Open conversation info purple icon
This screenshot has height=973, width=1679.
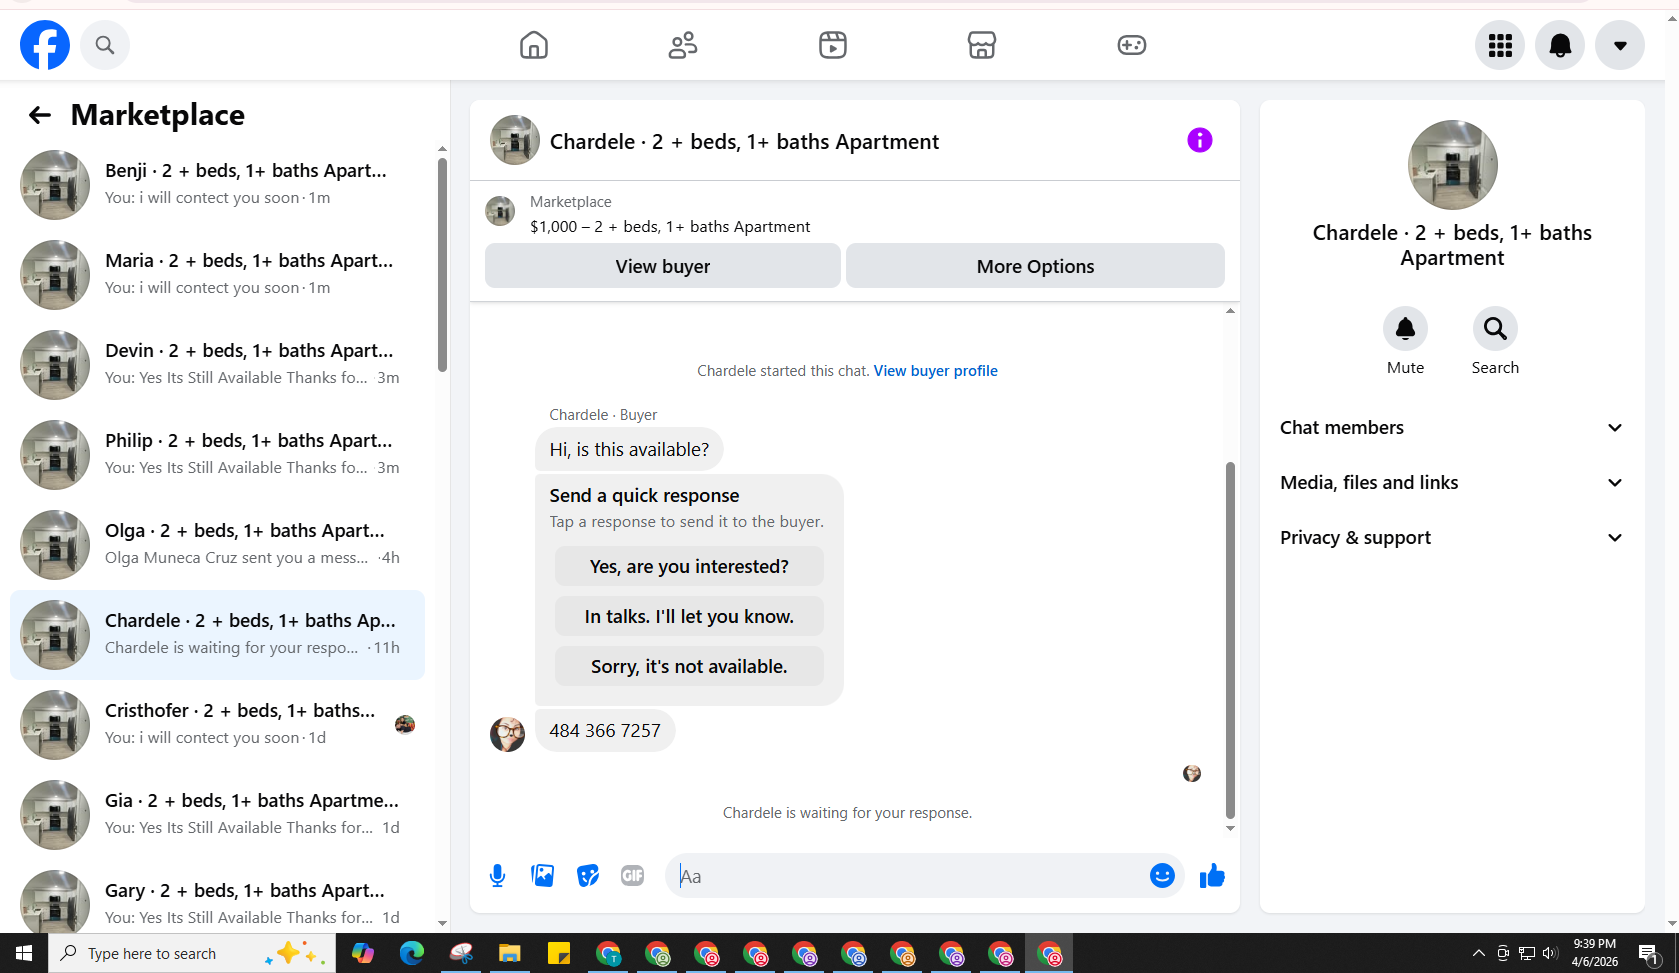coord(1200,140)
